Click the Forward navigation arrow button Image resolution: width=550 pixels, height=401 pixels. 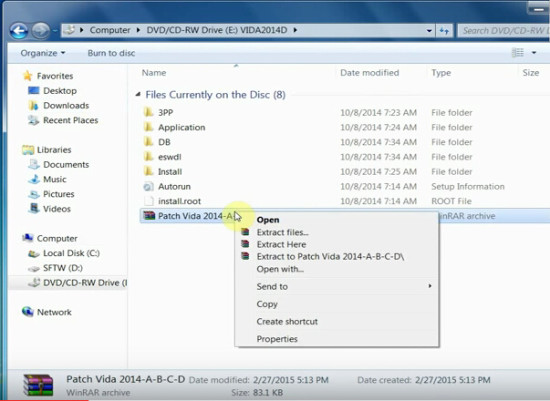[41, 31]
